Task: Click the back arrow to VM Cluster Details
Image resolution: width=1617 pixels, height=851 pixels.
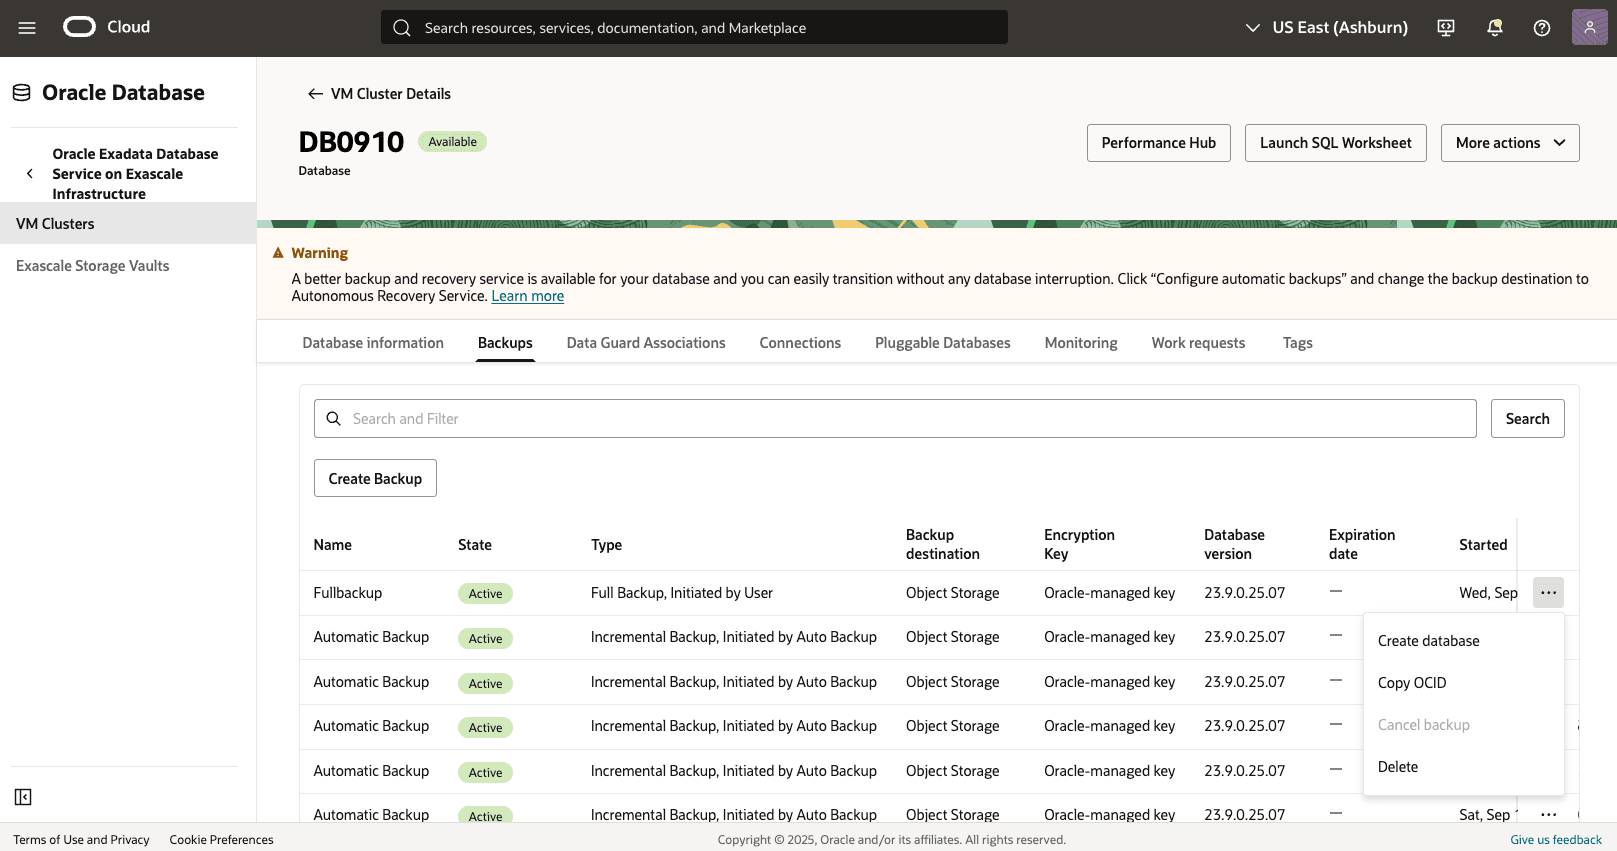Action: [x=315, y=94]
